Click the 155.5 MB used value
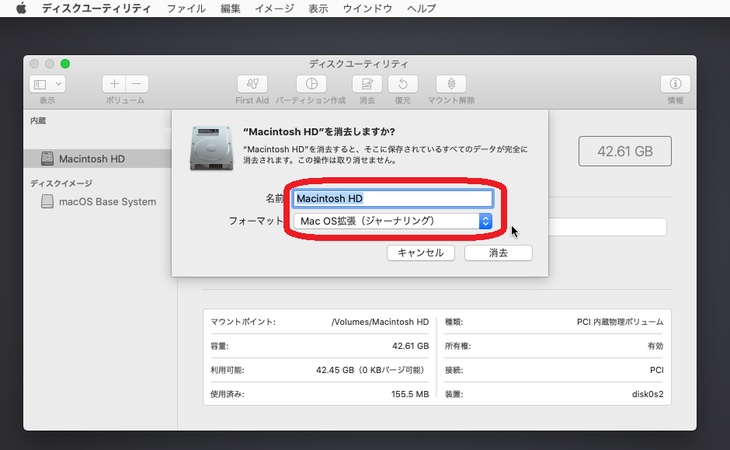730x450 pixels. tap(410, 394)
